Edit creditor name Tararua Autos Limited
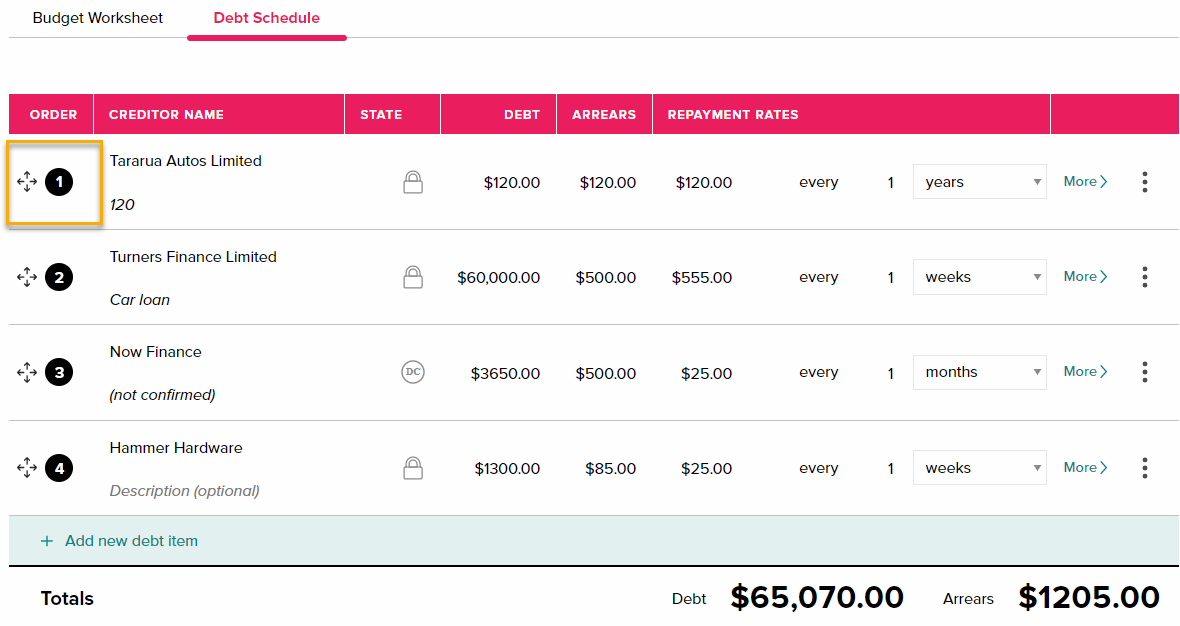 [186, 161]
